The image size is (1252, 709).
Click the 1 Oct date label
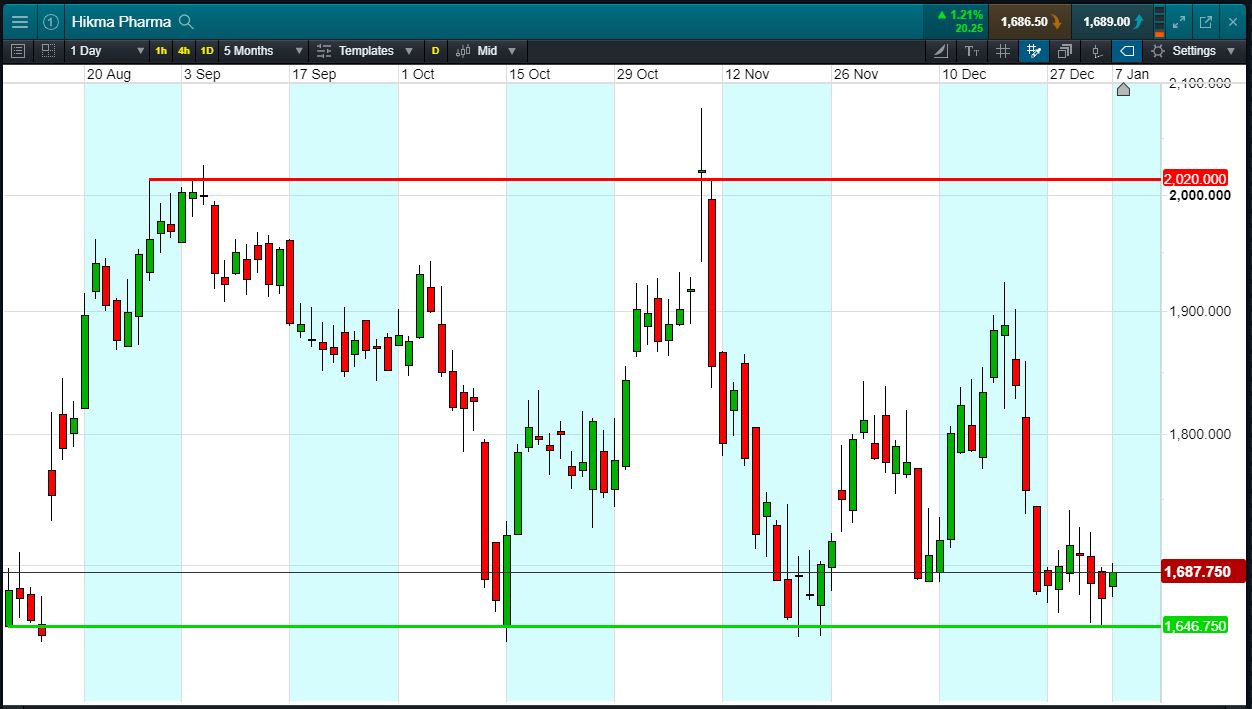point(417,74)
